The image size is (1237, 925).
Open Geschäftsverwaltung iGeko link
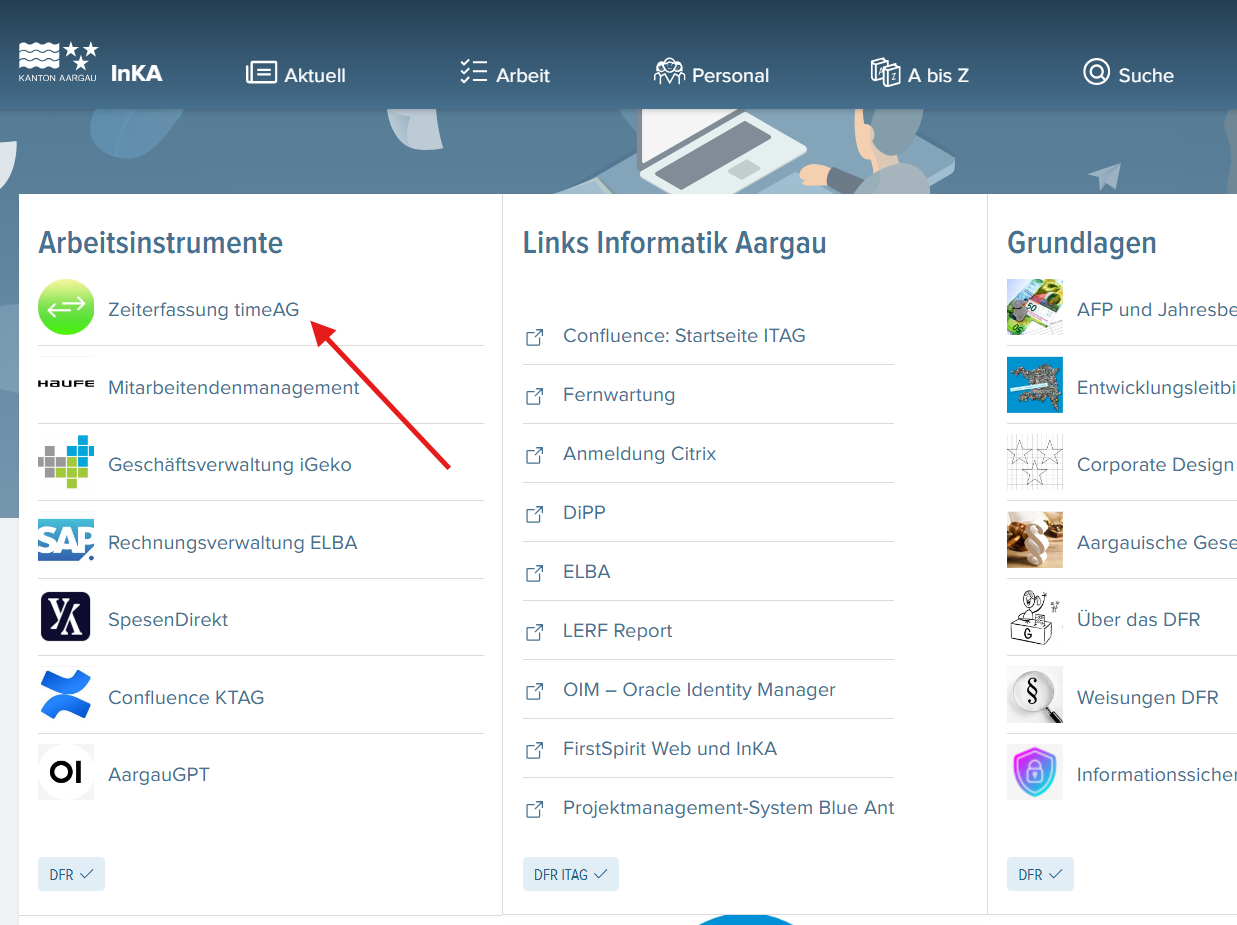[230, 465]
